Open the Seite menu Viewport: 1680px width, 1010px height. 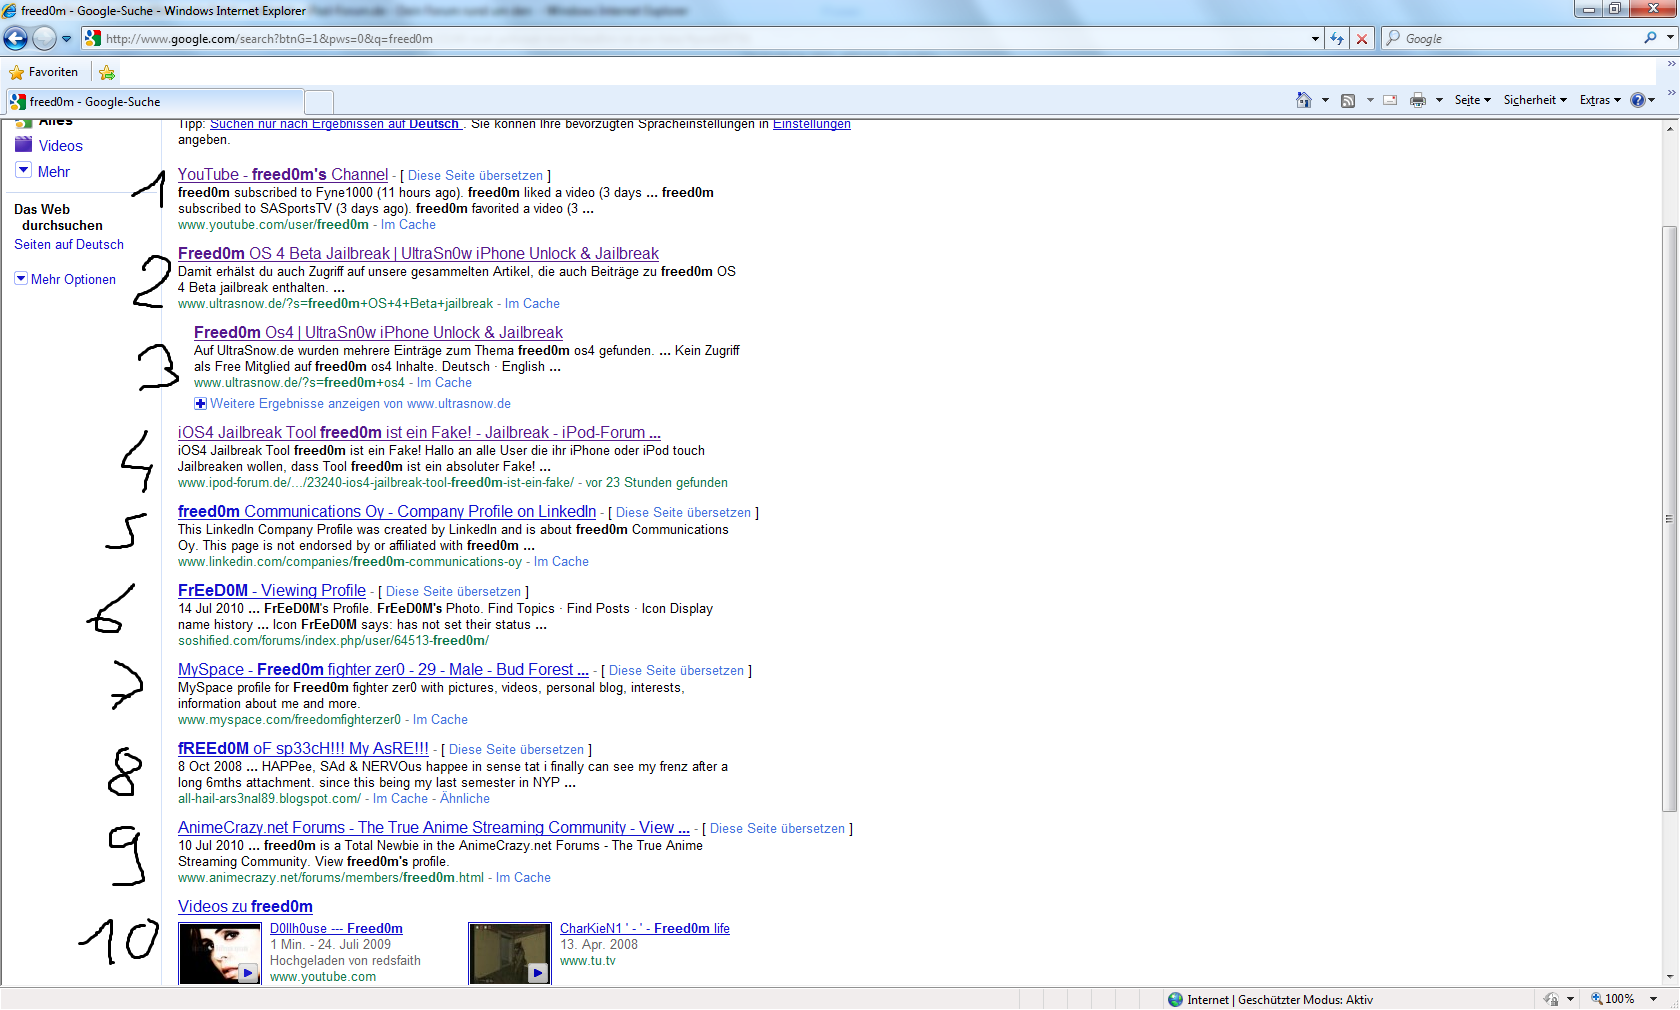coord(1472,100)
